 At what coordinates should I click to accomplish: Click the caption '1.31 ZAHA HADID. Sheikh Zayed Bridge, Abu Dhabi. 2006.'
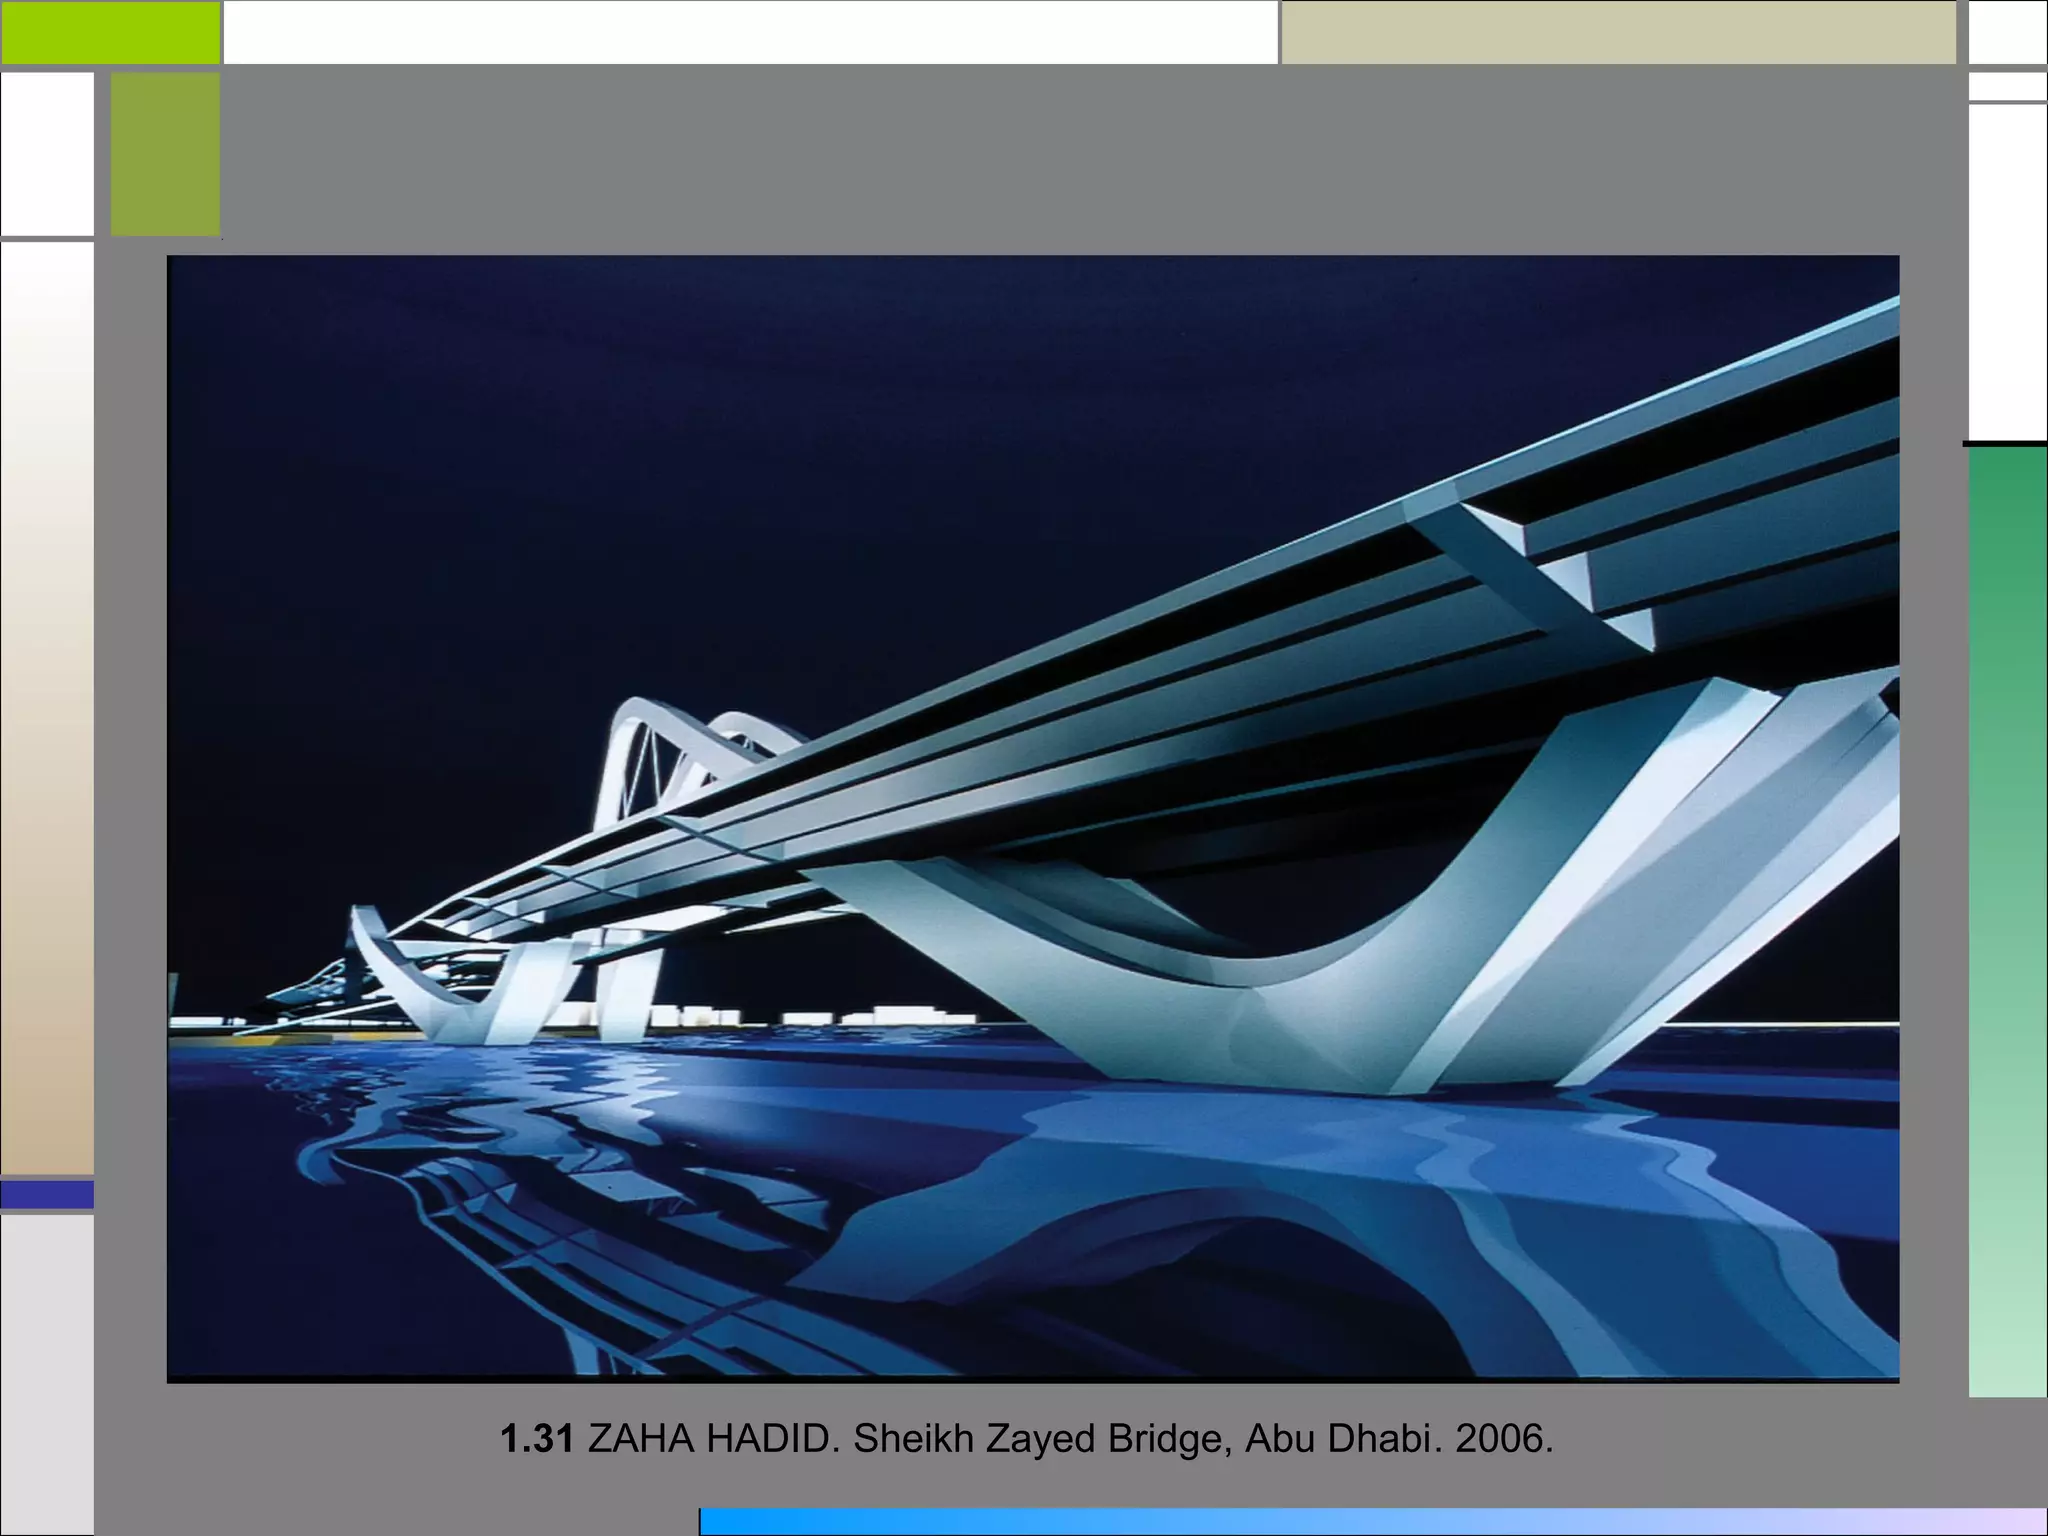[1026, 1439]
